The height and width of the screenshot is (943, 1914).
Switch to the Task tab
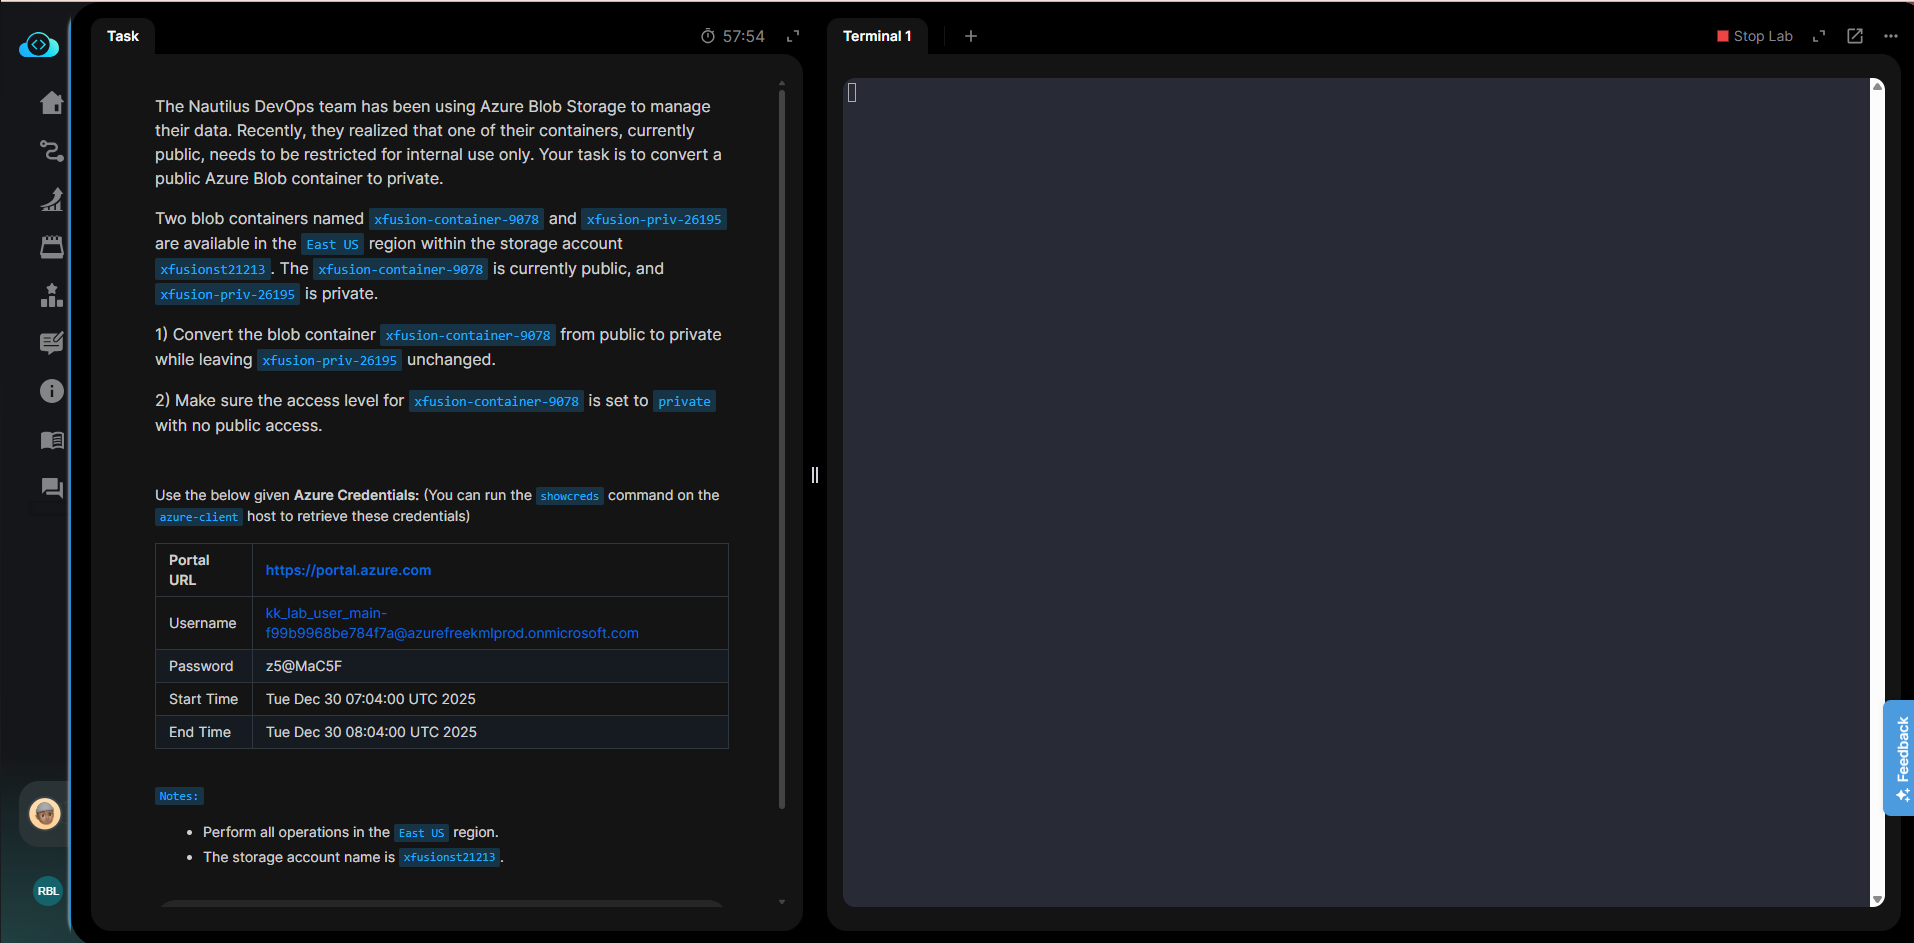[123, 36]
